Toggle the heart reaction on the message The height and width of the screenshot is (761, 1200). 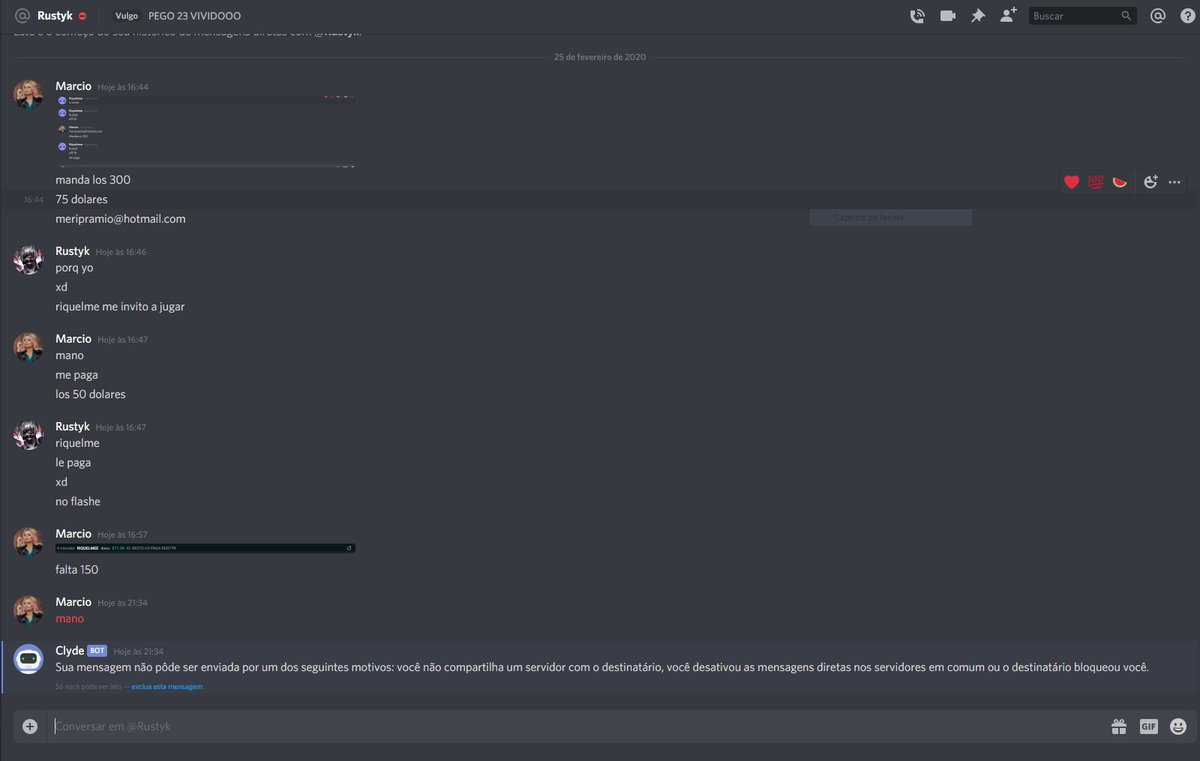pos(1072,182)
